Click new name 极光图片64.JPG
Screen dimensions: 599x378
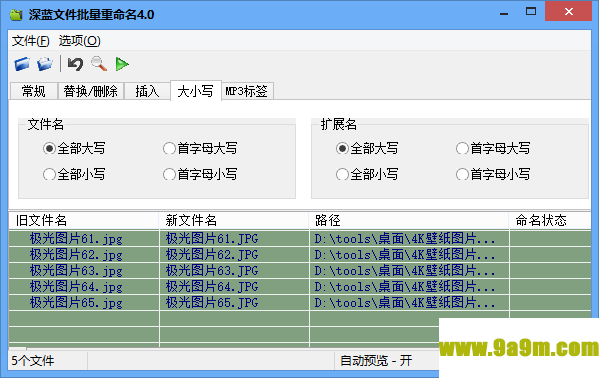coord(212,287)
